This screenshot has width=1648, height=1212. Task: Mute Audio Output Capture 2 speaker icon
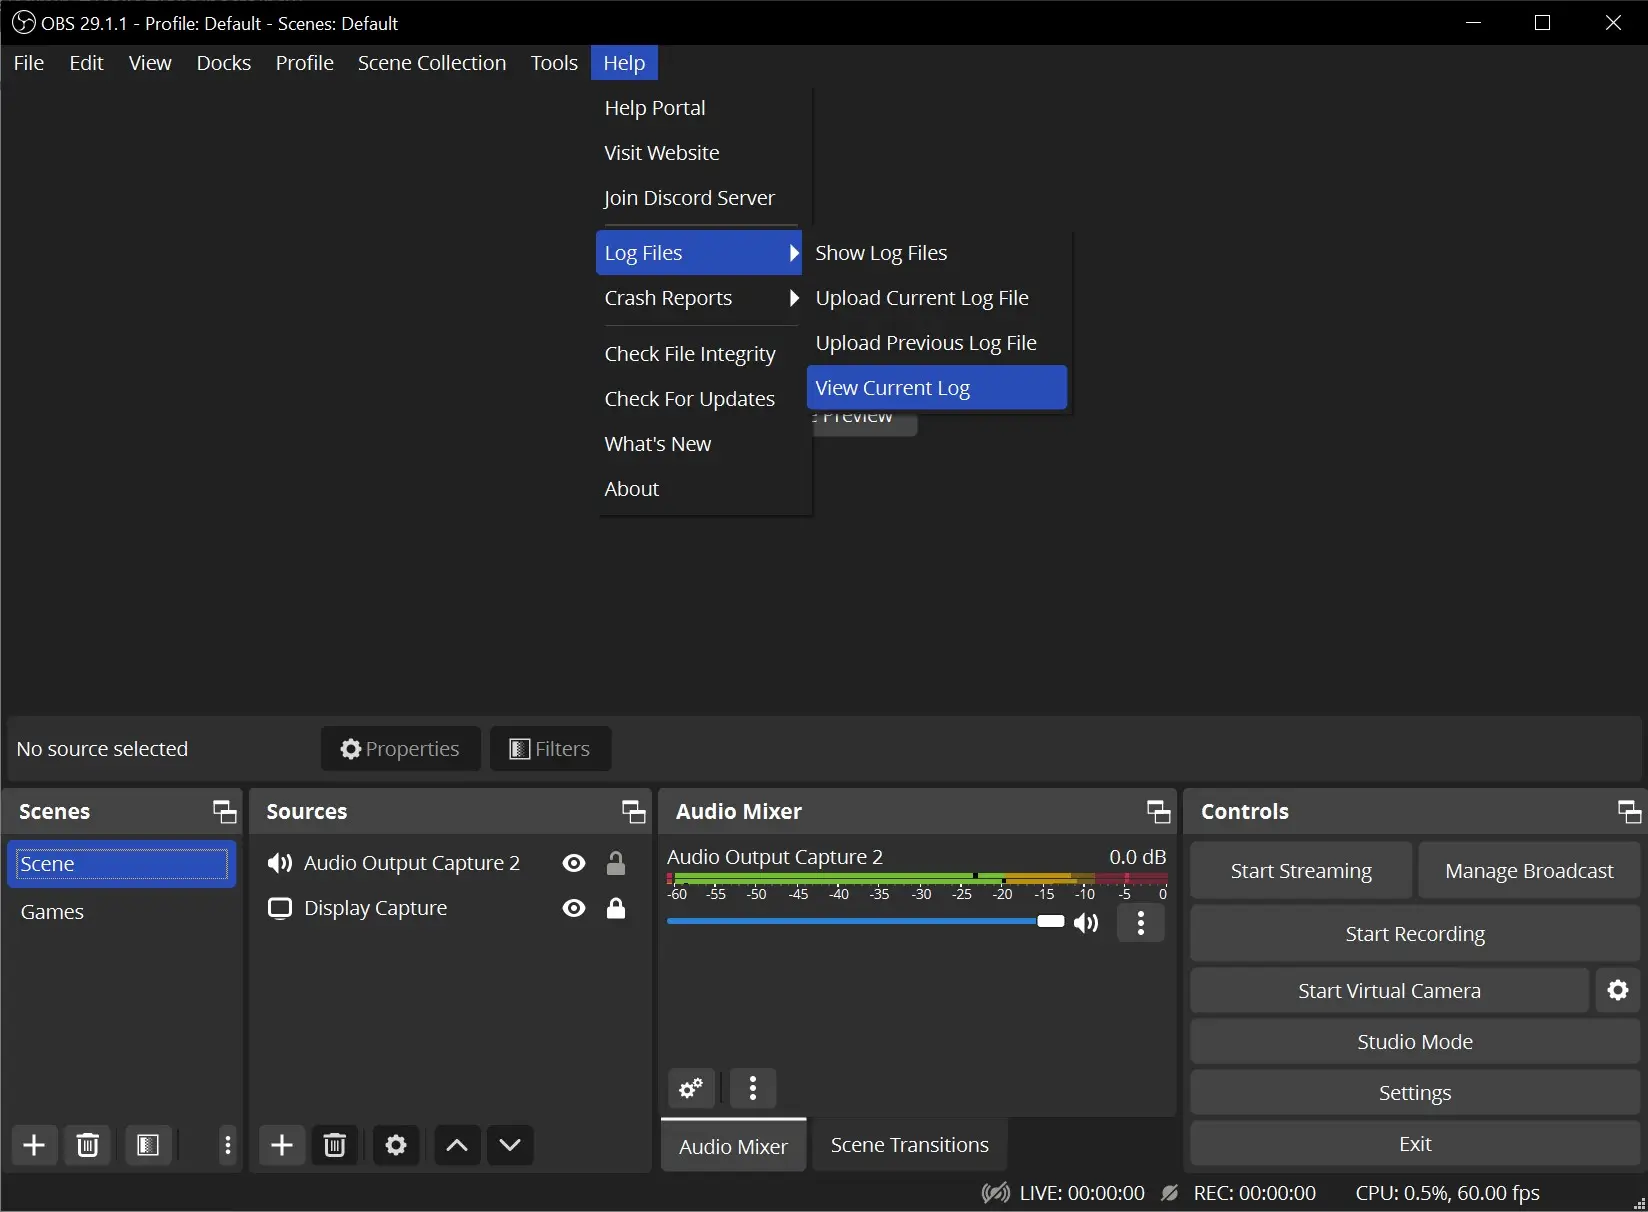pyautogui.click(x=1086, y=922)
